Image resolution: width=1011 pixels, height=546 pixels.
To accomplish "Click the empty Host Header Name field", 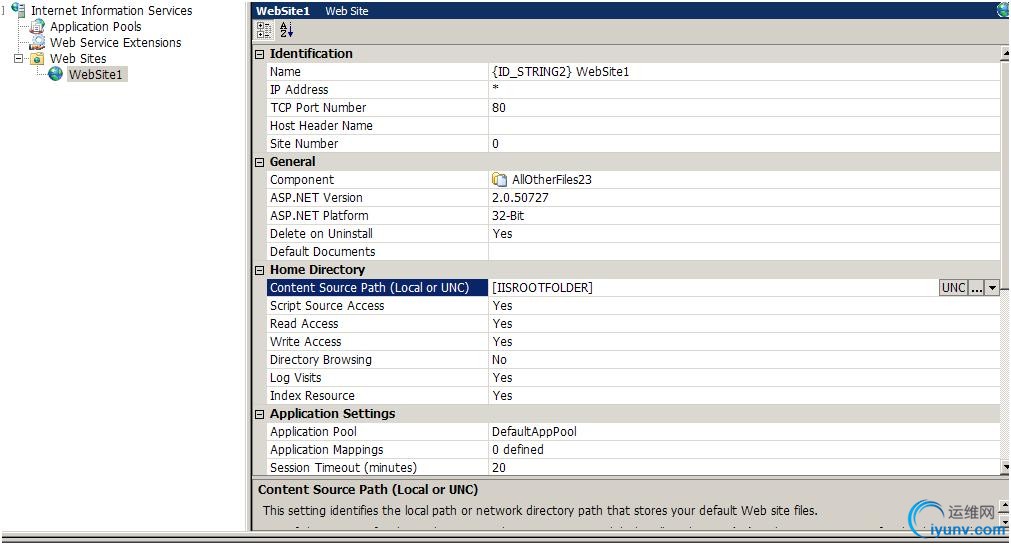I will pos(744,126).
